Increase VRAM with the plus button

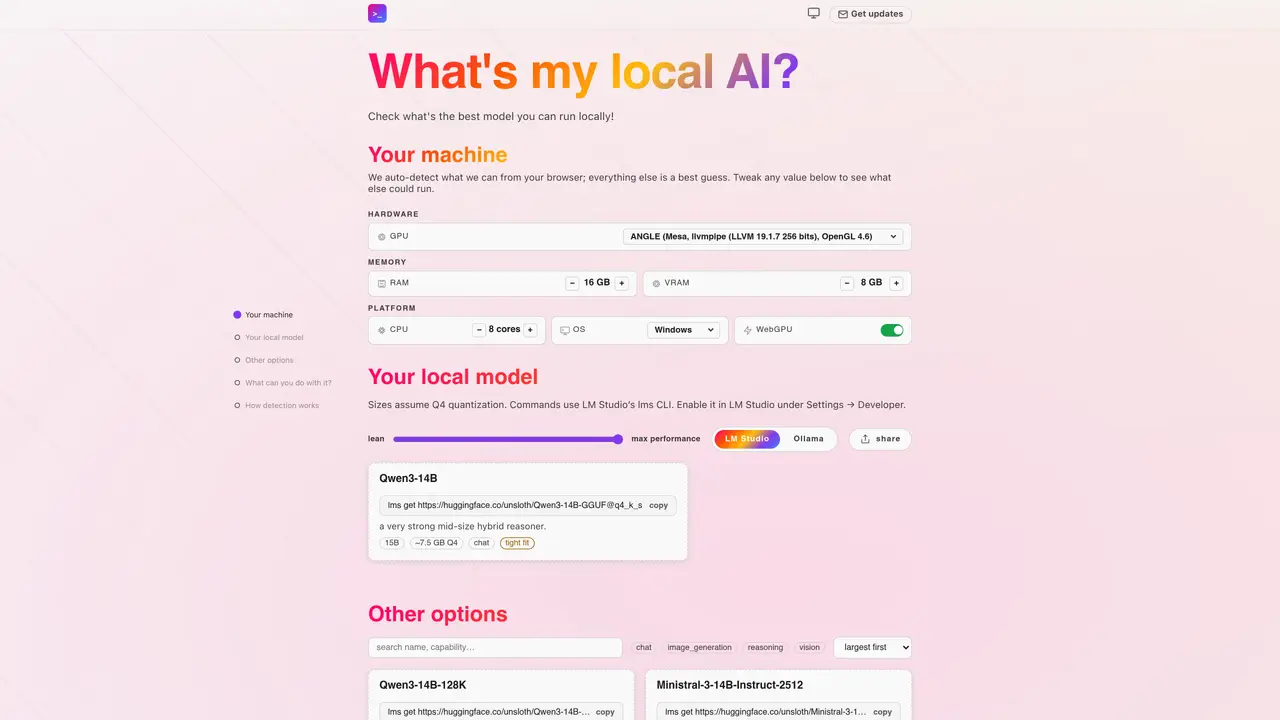[x=896, y=283]
